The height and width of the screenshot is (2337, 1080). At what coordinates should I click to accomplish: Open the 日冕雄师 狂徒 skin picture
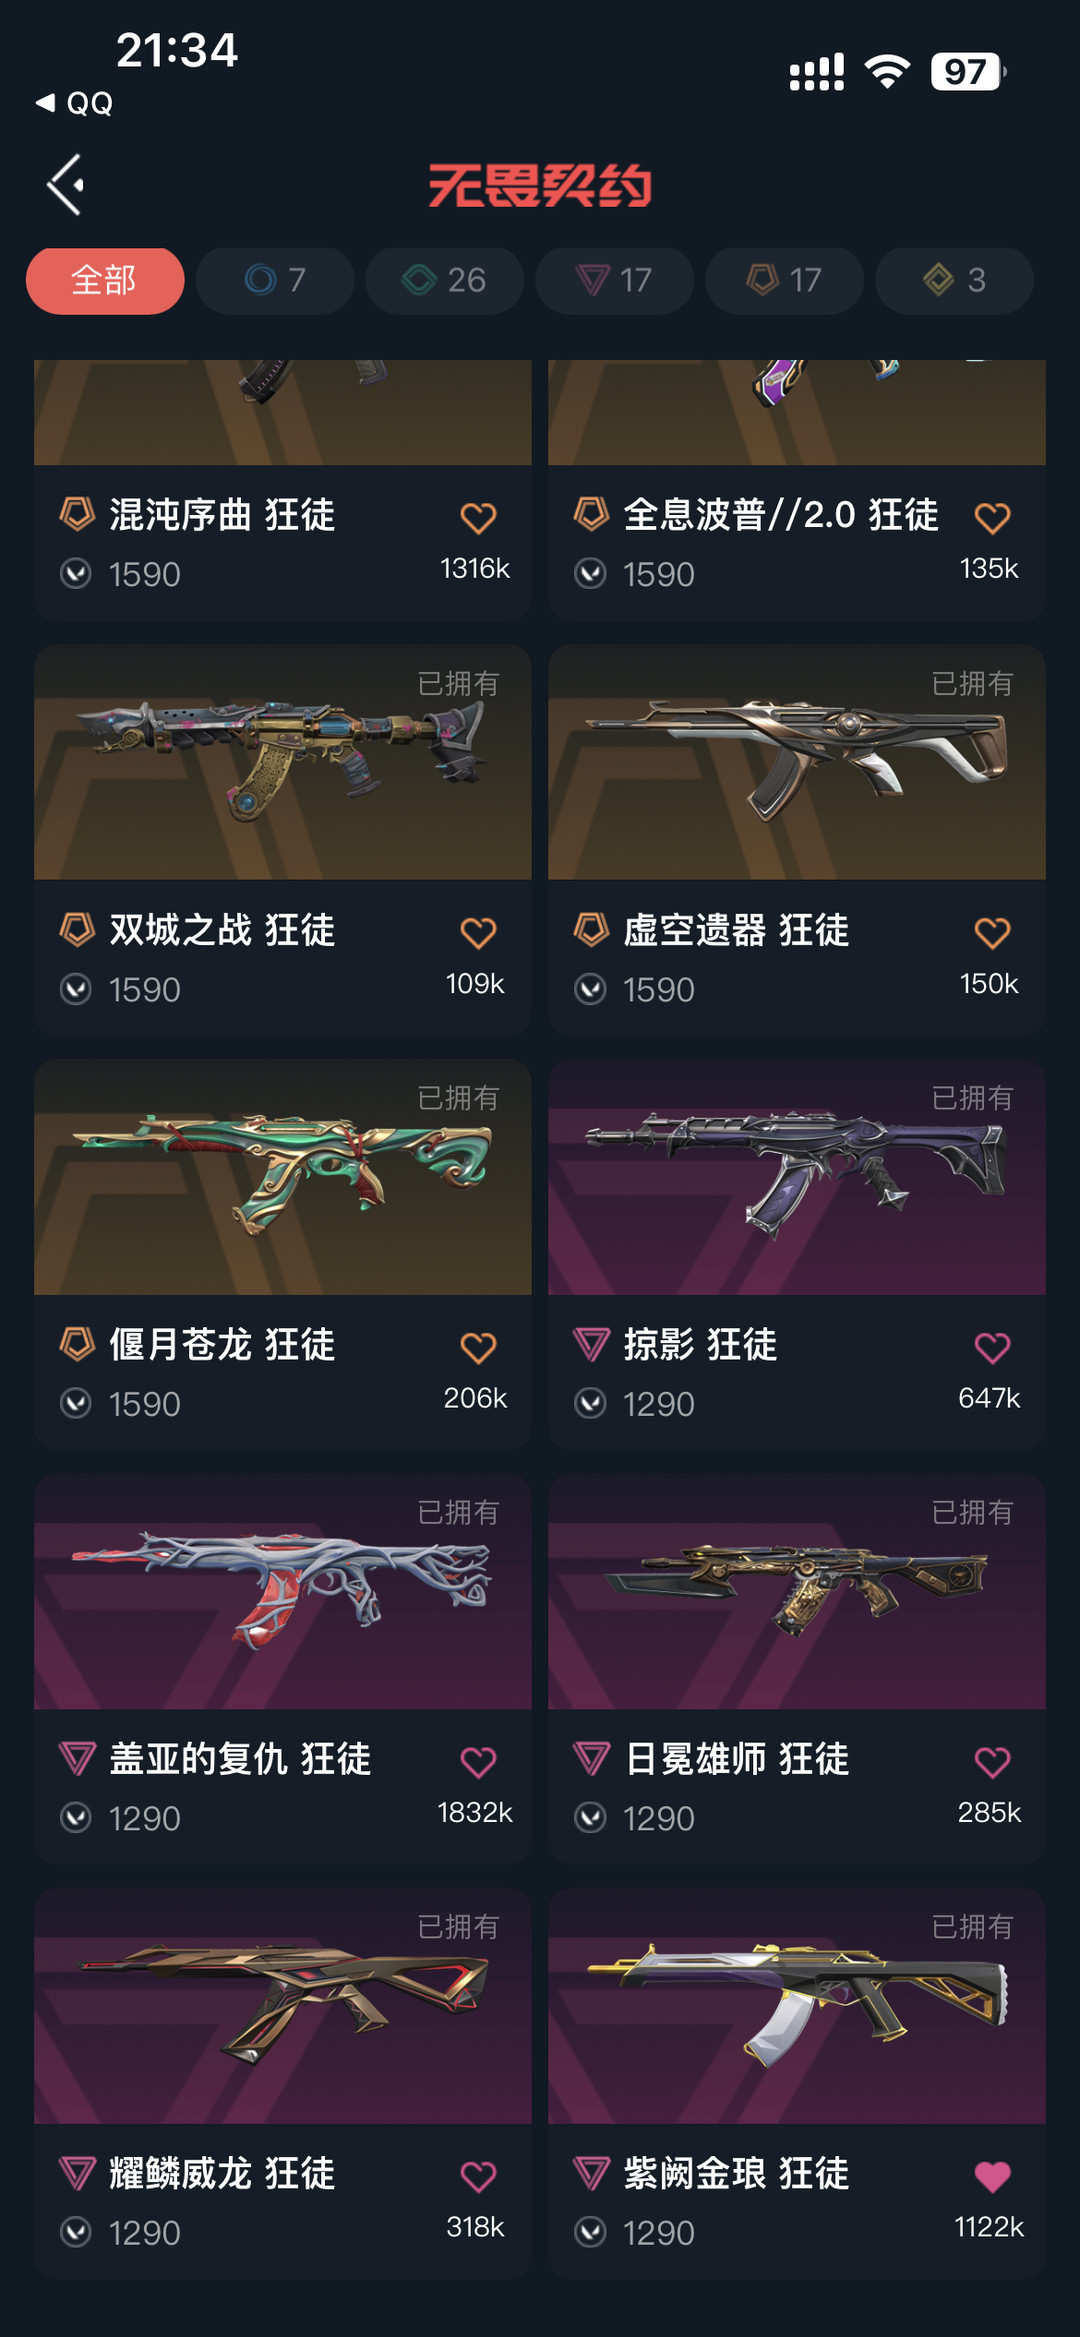pos(797,1591)
